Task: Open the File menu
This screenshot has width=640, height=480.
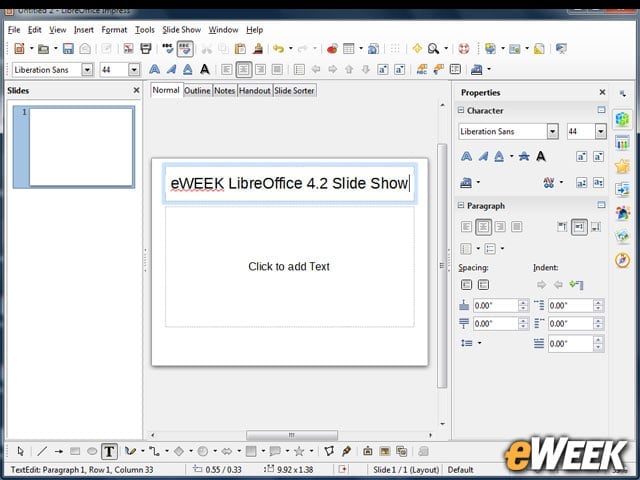Action: [x=13, y=30]
